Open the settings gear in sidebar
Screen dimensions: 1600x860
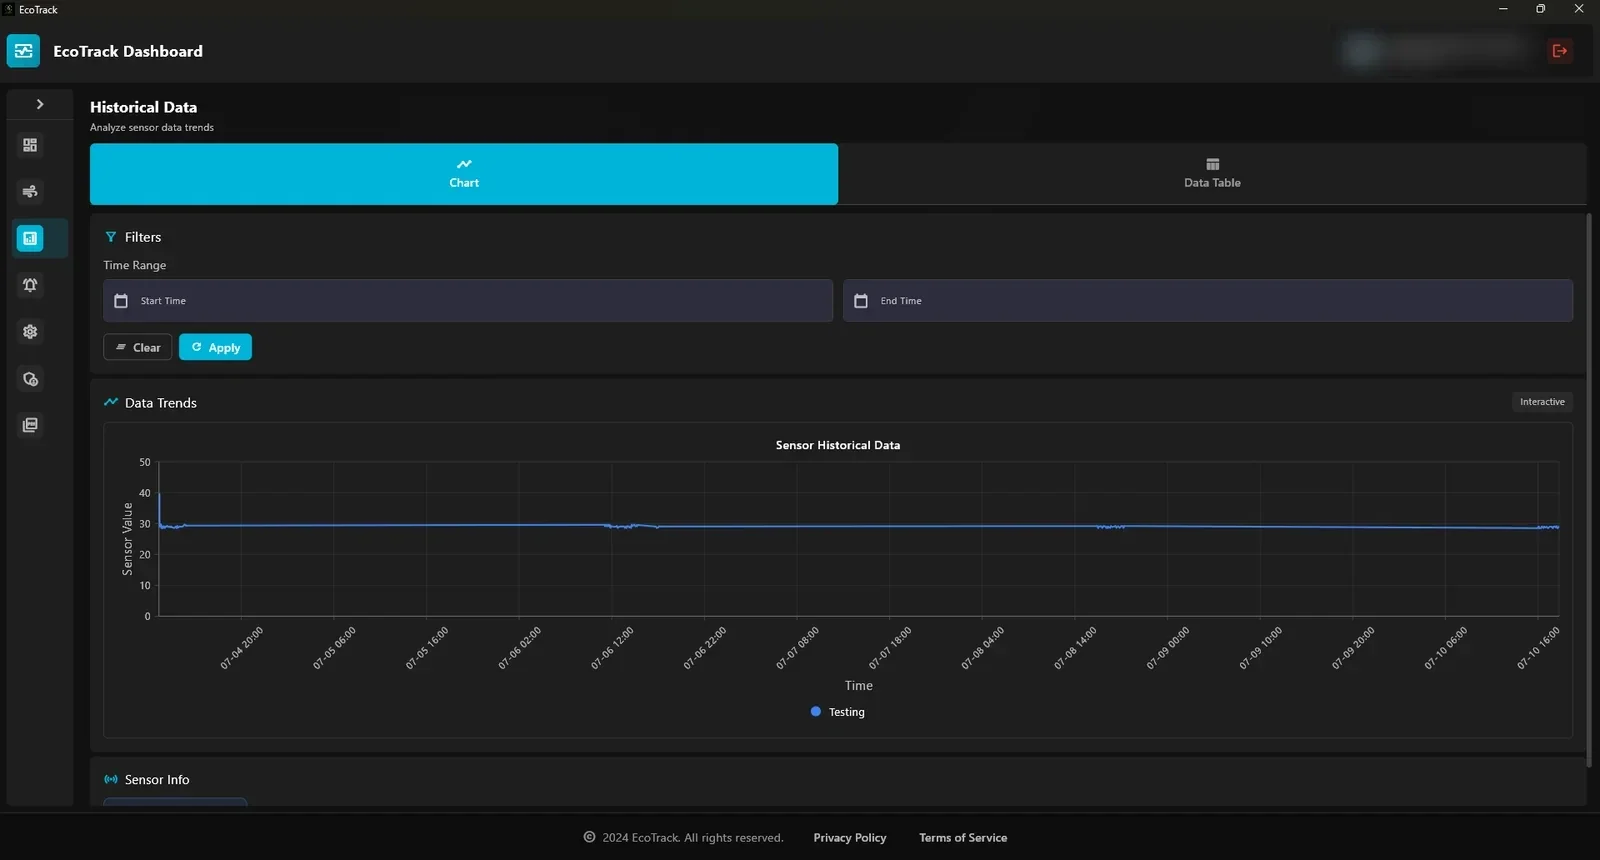[30, 332]
